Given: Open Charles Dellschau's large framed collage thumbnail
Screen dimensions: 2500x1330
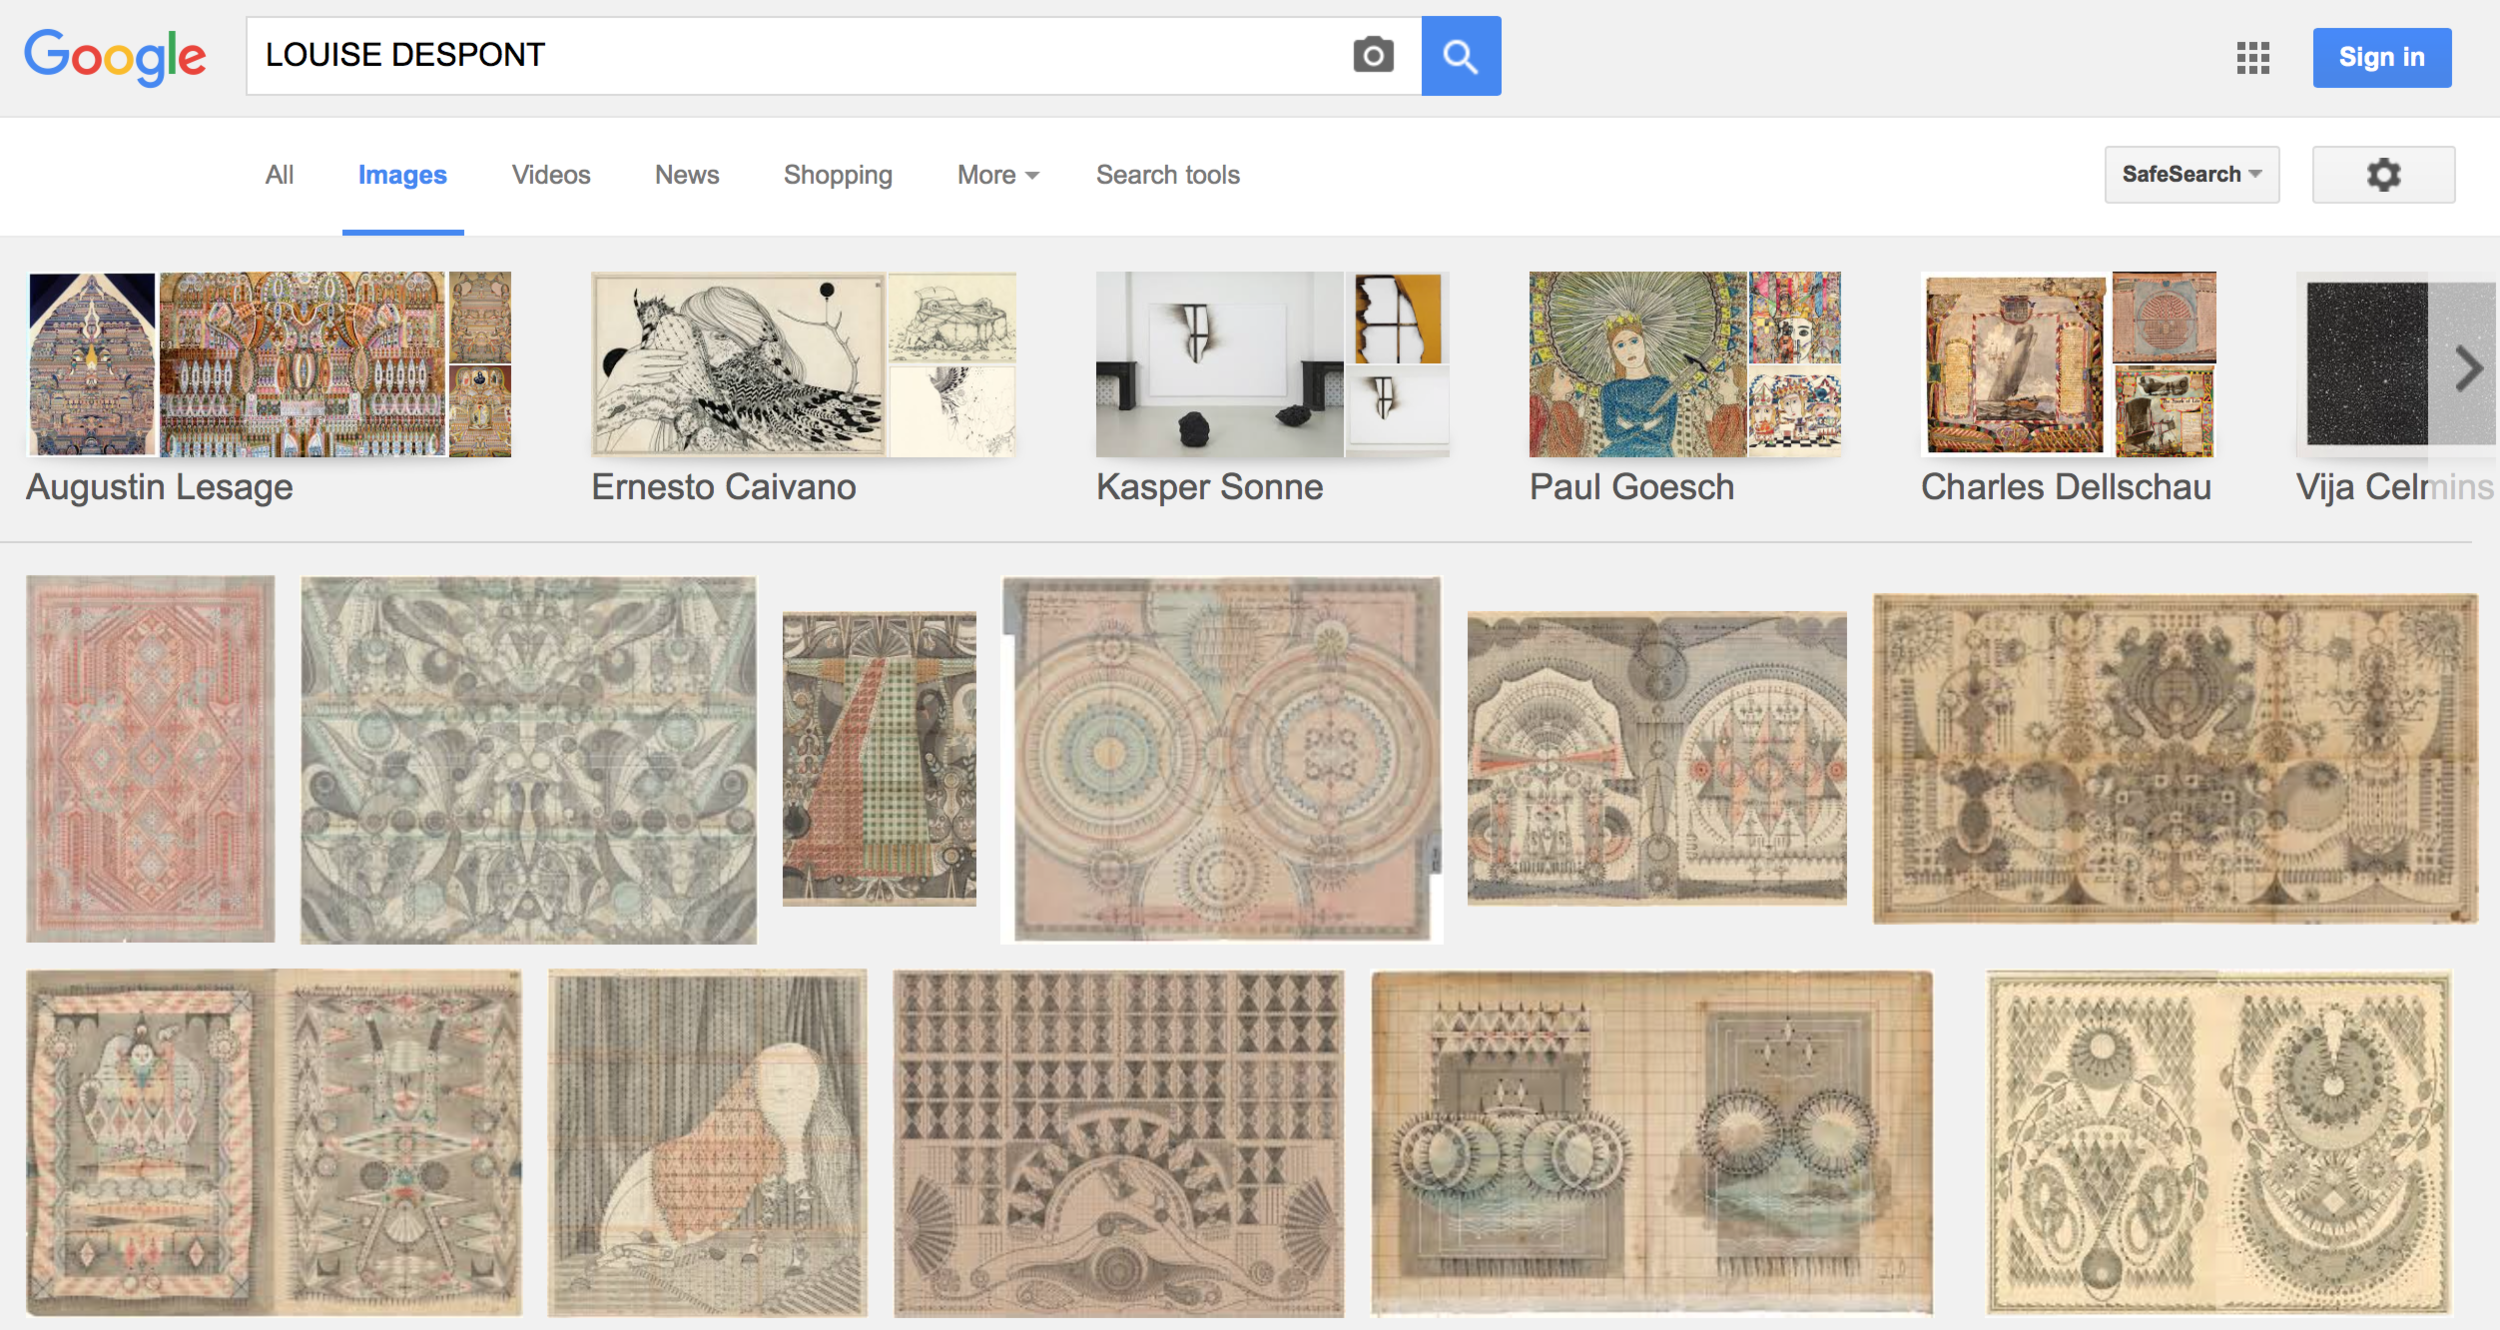Looking at the screenshot, I should tap(2015, 364).
